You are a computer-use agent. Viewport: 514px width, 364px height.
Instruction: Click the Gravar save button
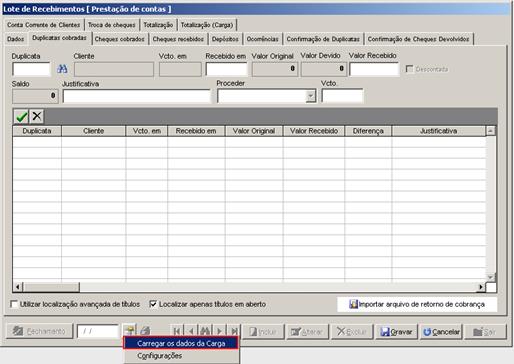(396, 332)
